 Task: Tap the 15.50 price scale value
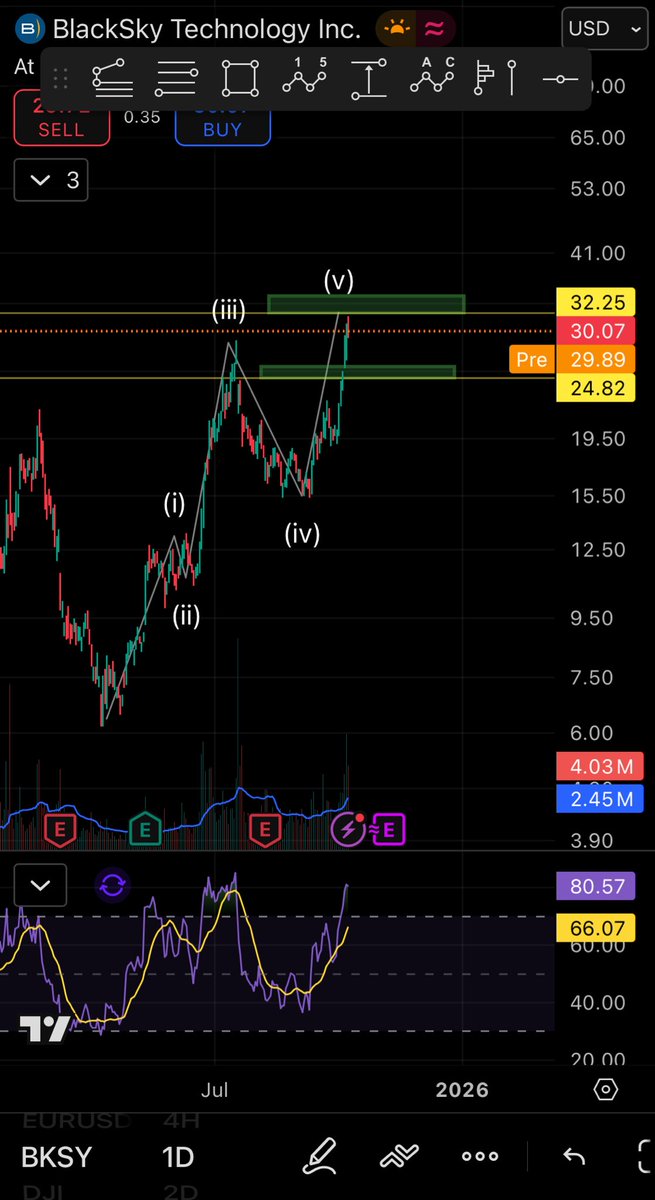click(597, 496)
